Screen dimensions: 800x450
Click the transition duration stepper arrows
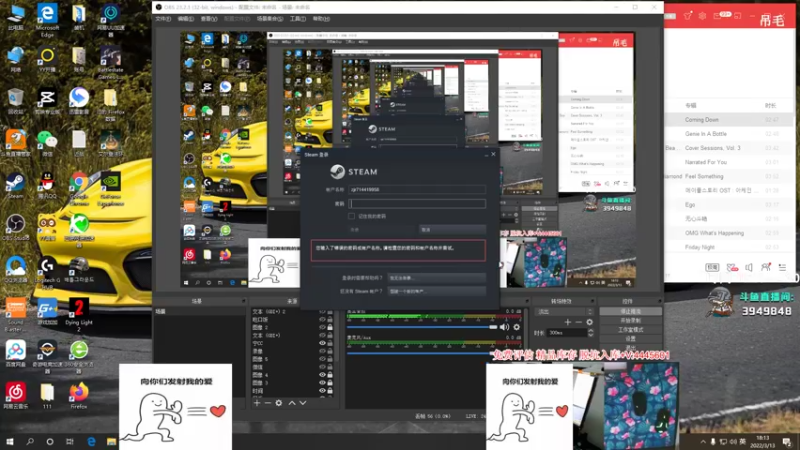click(x=591, y=333)
